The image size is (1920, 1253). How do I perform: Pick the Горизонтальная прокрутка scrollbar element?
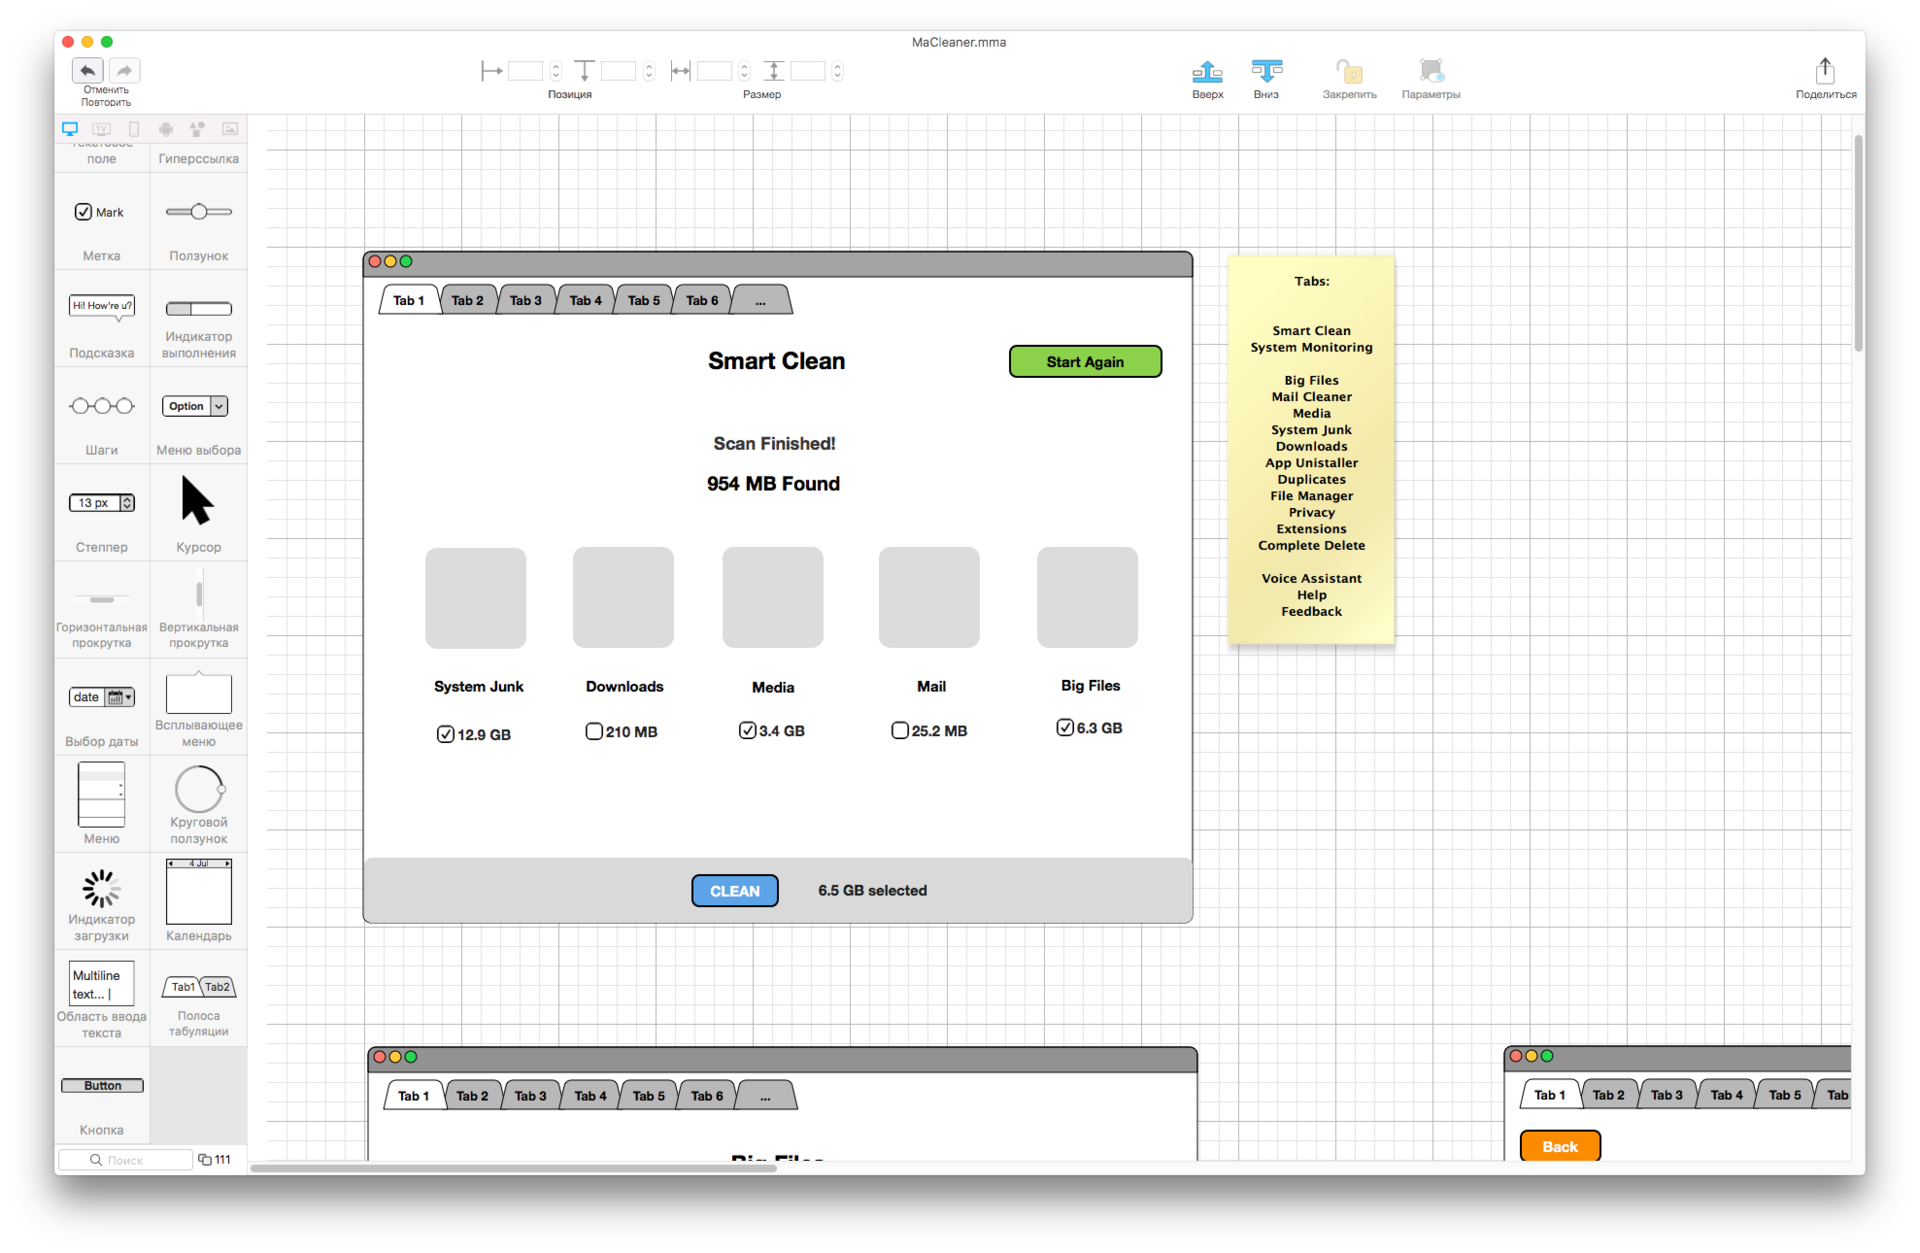click(x=101, y=610)
